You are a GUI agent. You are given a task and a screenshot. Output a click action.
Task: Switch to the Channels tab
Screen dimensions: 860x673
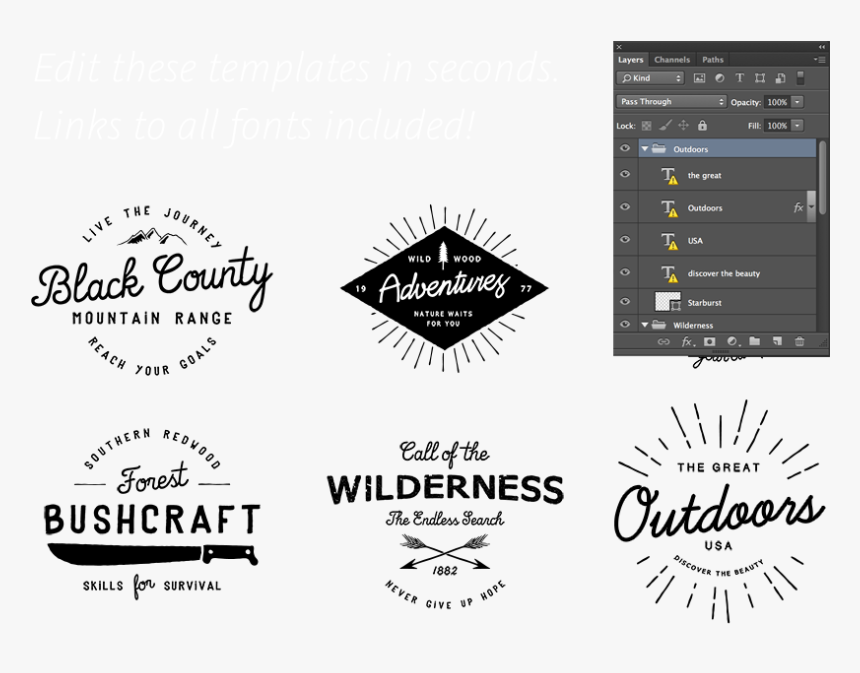point(671,59)
